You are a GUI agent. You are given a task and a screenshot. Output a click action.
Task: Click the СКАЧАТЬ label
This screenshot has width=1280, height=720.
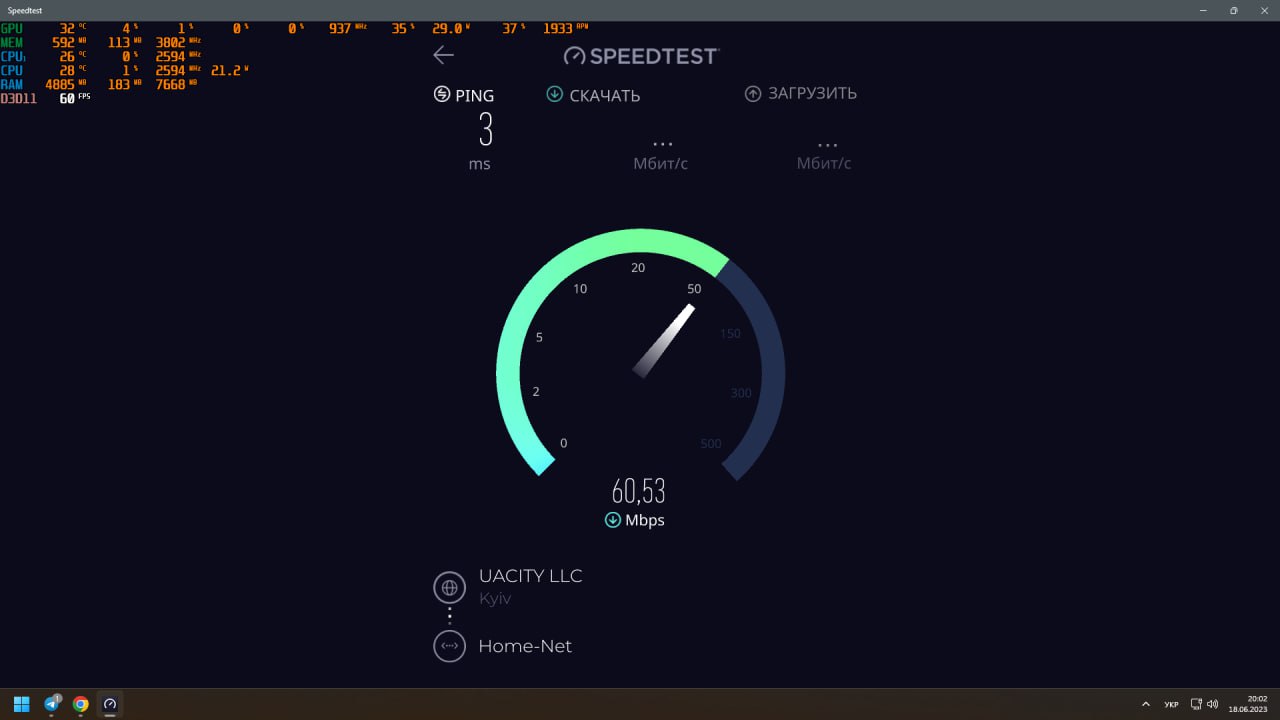605,96
